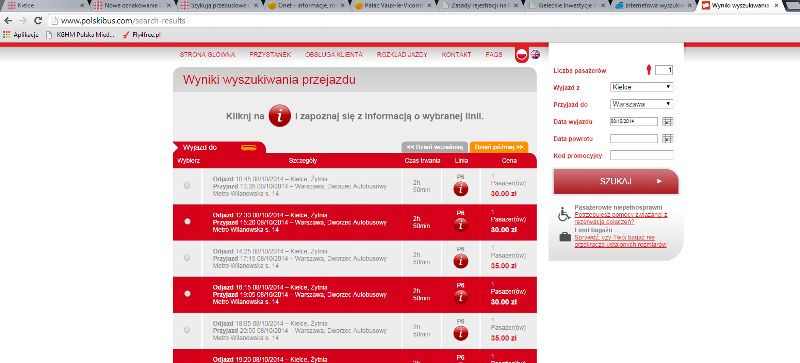Image resolution: width=800 pixels, height=363 pixels.
Task: Switch to the Nowe oznakowanie browser tab
Action: (132, 6)
